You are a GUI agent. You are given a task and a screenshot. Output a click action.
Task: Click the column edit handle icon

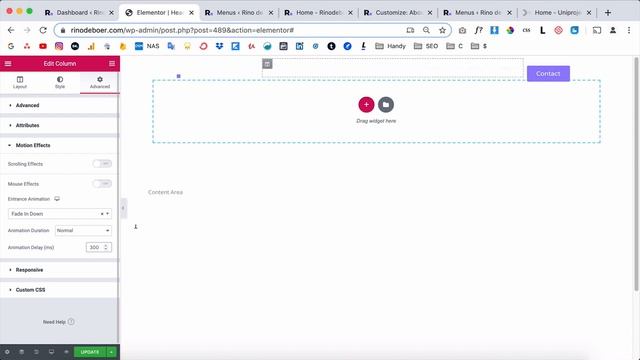(267, 64)
